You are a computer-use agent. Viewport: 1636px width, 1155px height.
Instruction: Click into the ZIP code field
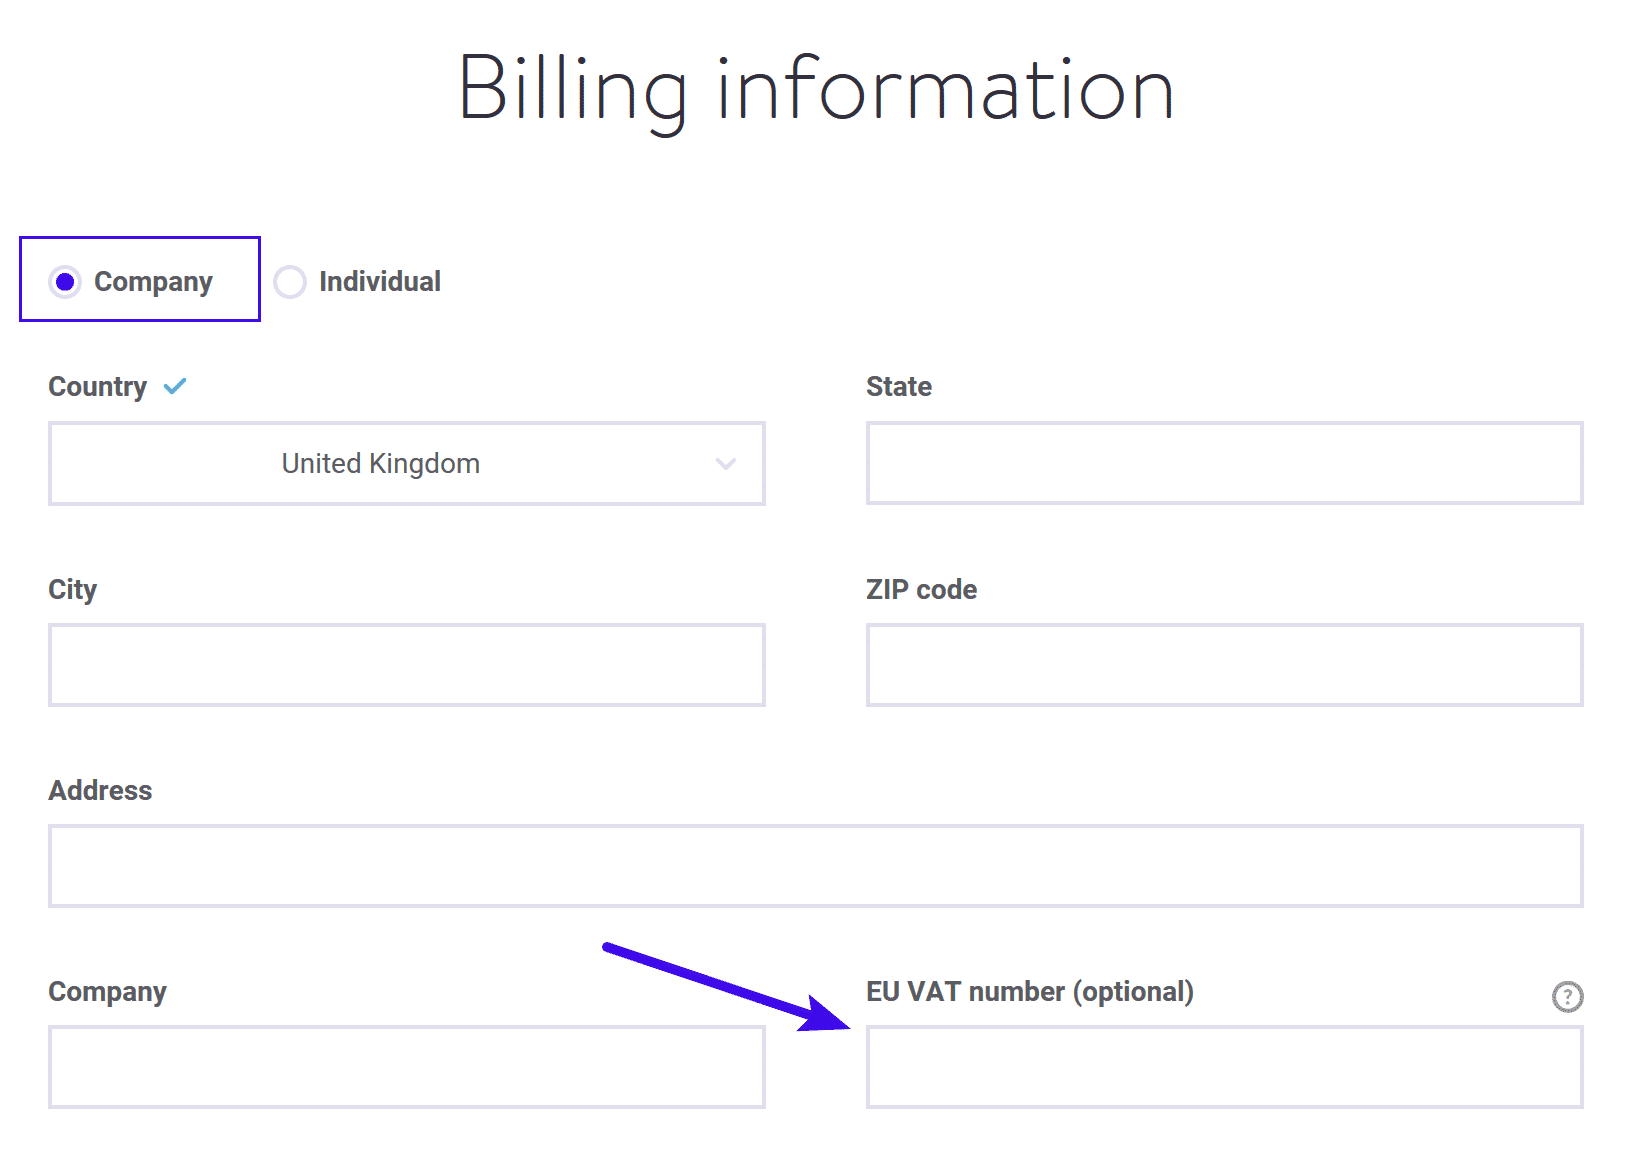(x=1225, y=665)
